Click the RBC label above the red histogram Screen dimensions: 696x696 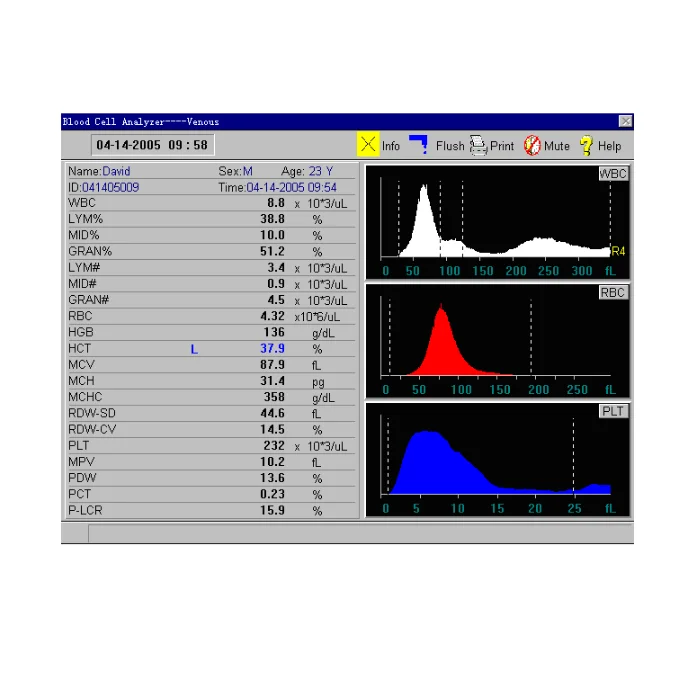tap(613, 293)
